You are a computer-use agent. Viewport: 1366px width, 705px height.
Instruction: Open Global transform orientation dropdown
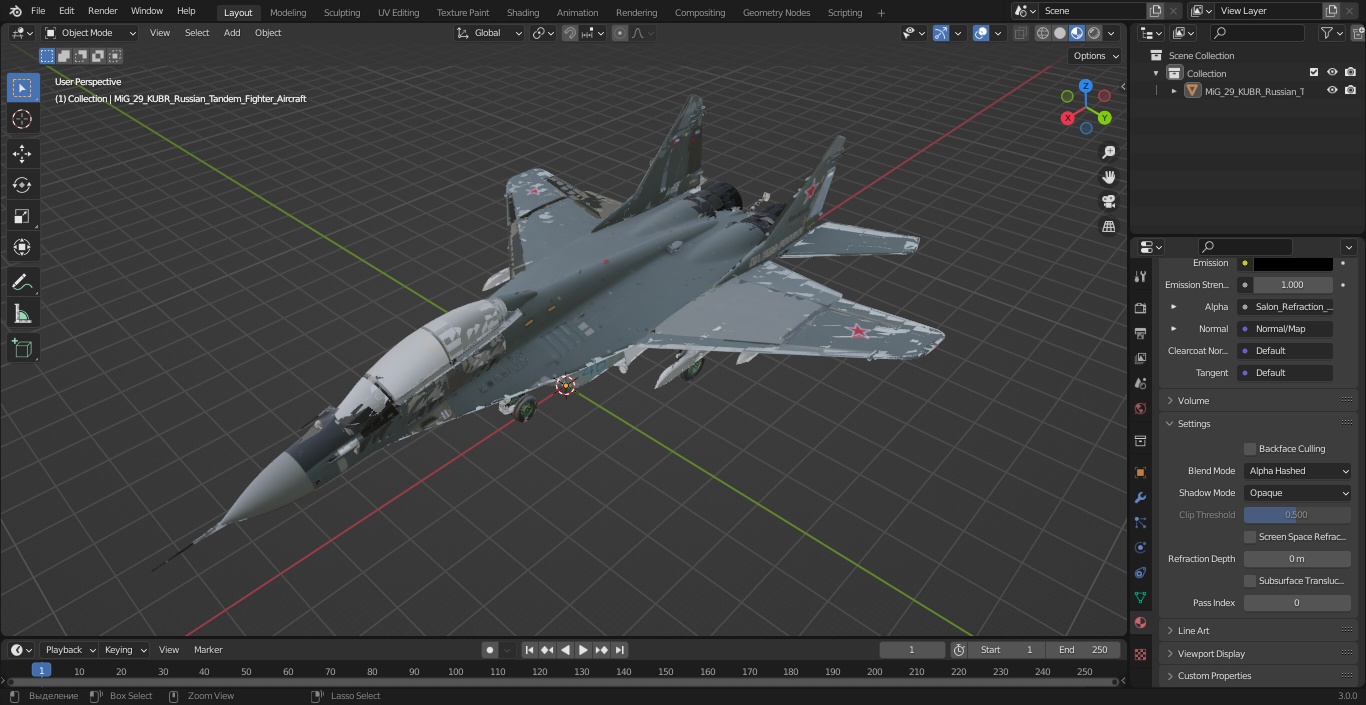coord(490,33)
